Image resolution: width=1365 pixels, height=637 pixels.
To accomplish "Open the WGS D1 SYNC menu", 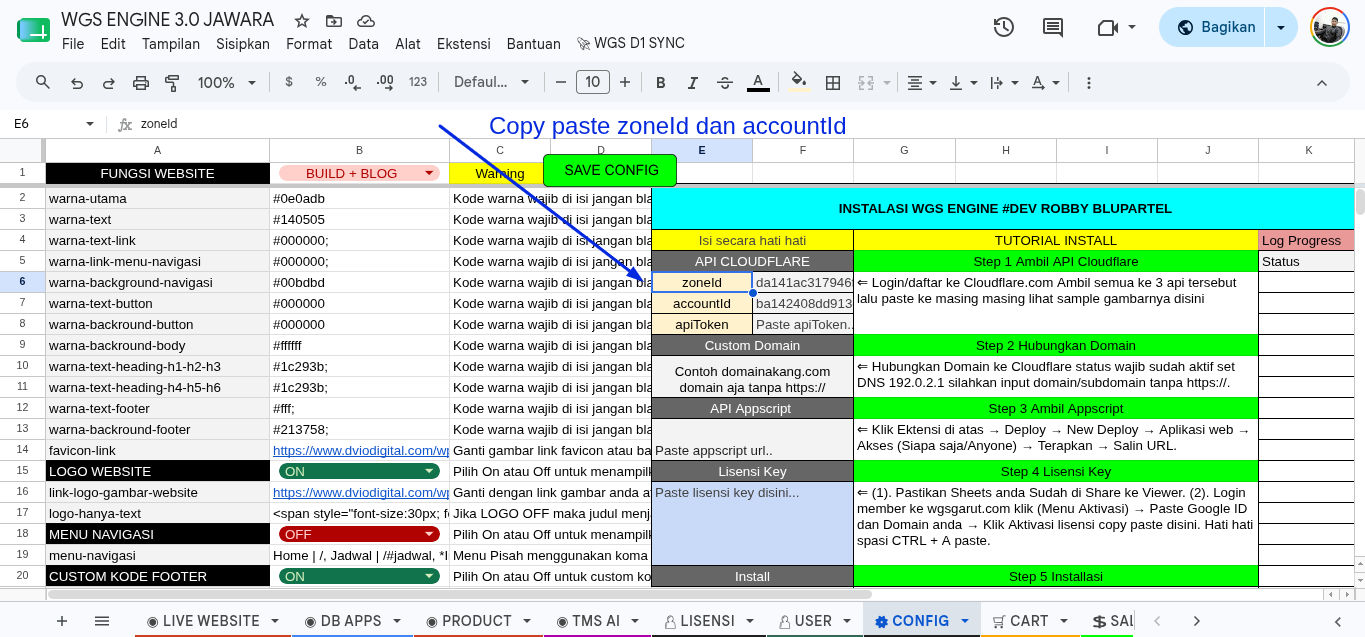I will coord(631,44).
